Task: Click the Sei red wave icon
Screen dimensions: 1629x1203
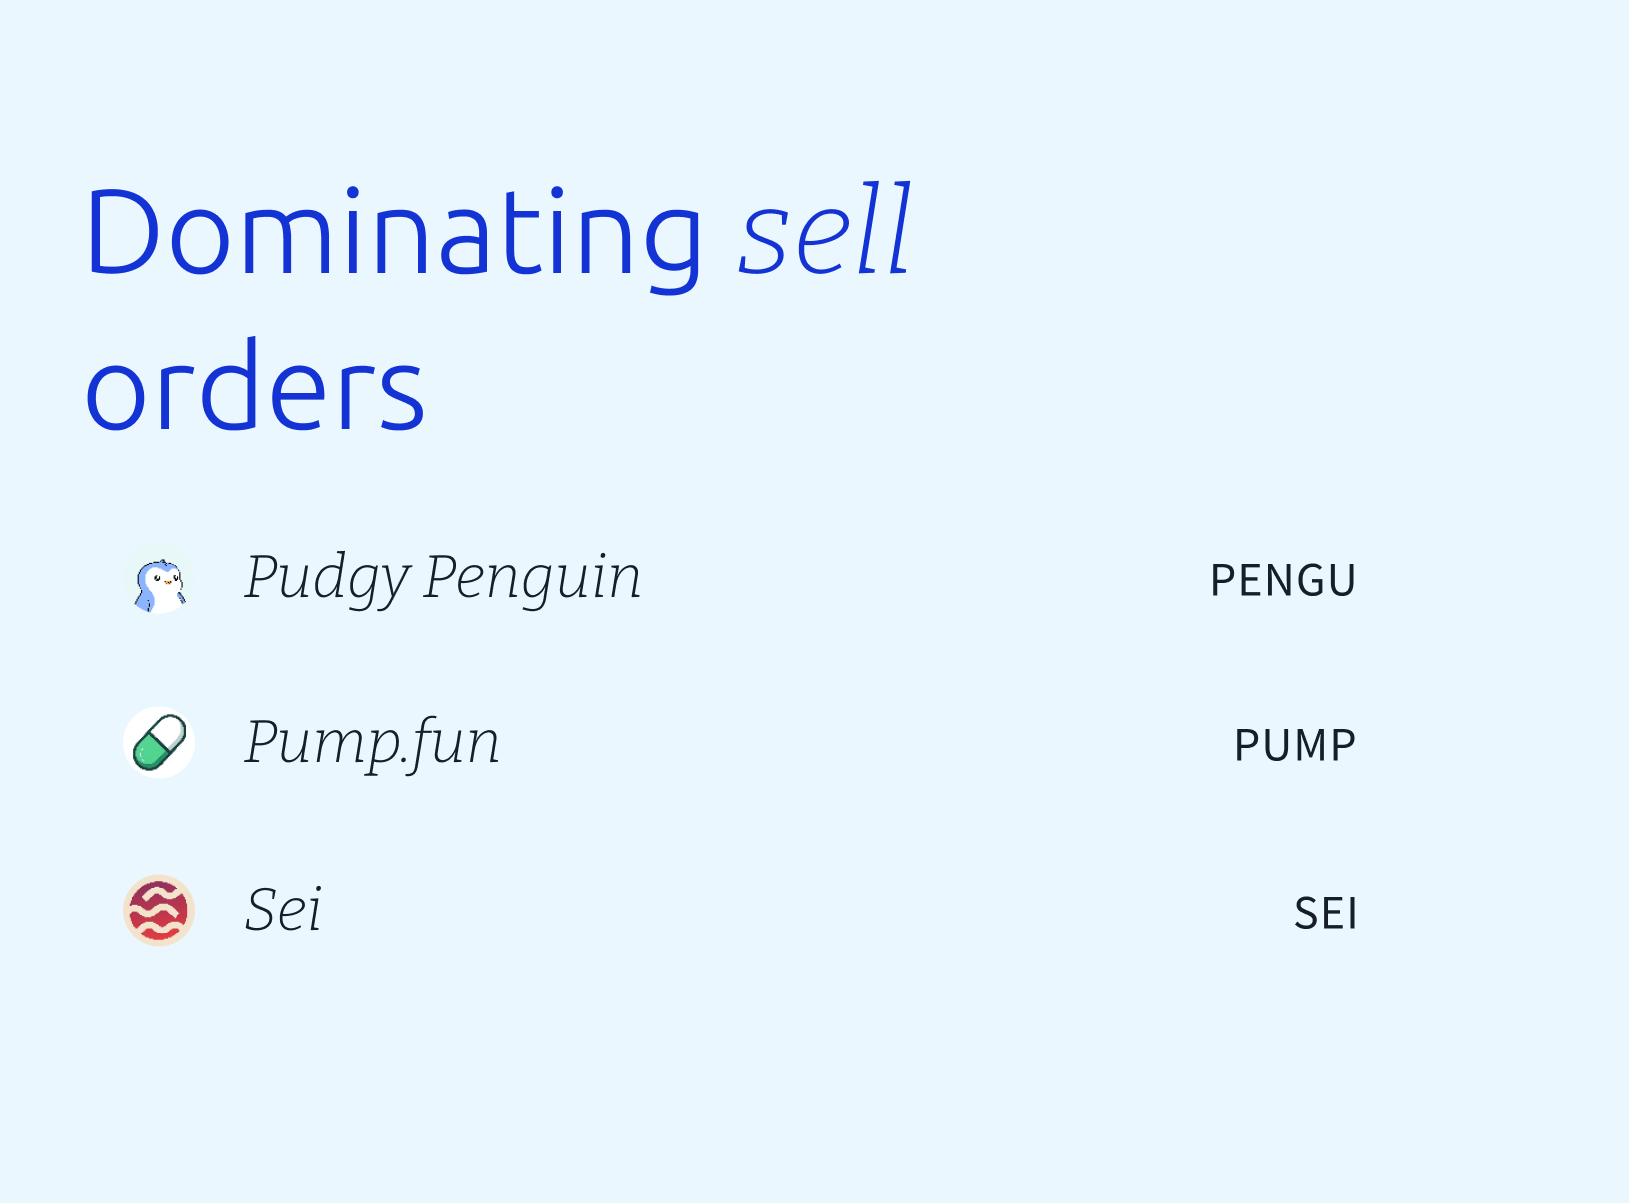Action: [x=159, y=910]
